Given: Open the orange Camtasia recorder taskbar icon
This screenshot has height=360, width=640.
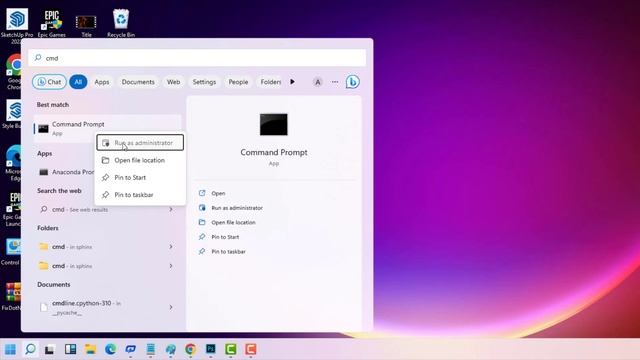Looking at the screenshot, I should [251, 349].
